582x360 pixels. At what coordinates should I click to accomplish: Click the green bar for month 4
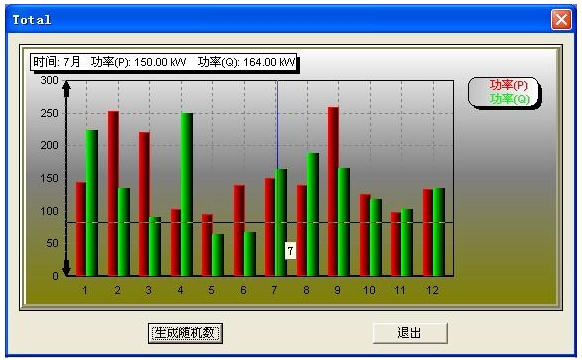(187, 194)
